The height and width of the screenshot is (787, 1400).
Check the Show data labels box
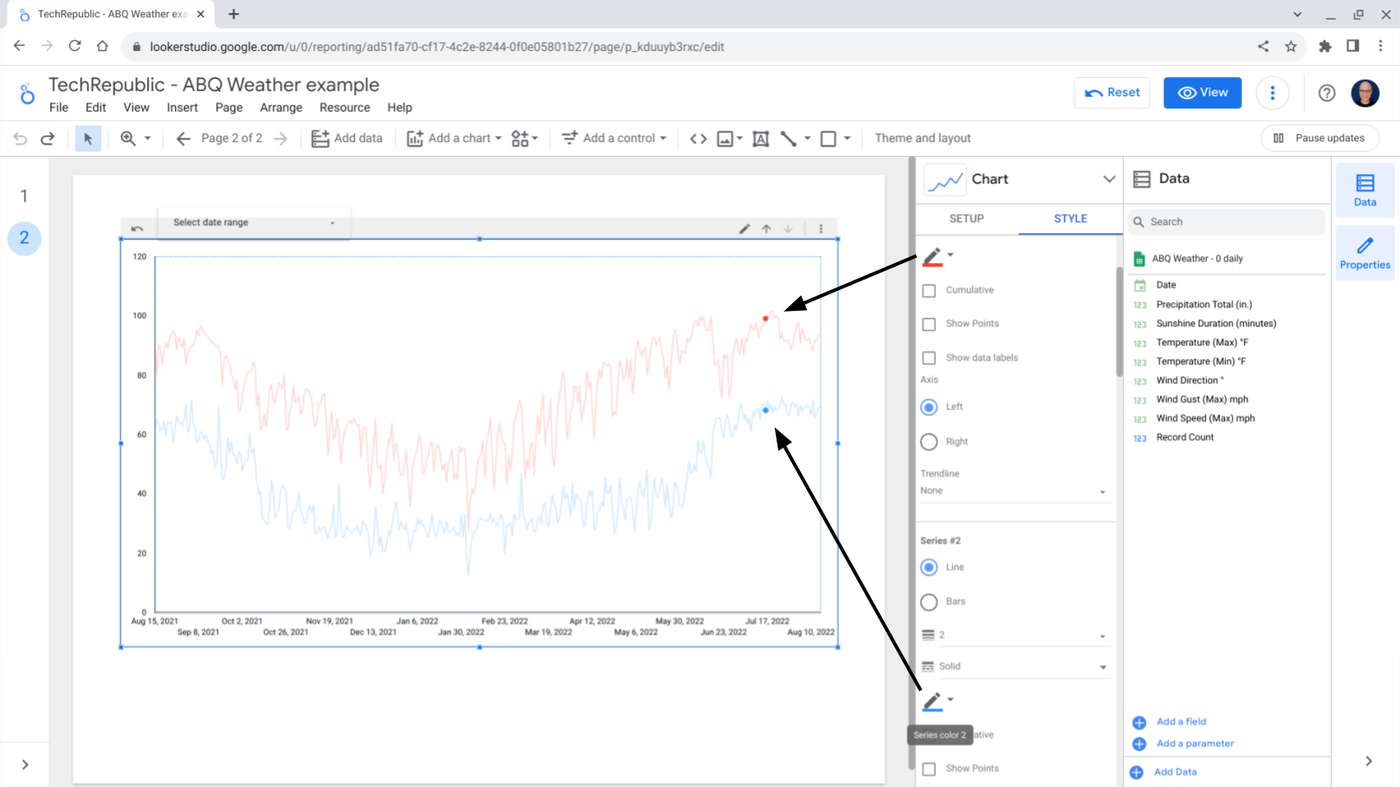(929, 358)
